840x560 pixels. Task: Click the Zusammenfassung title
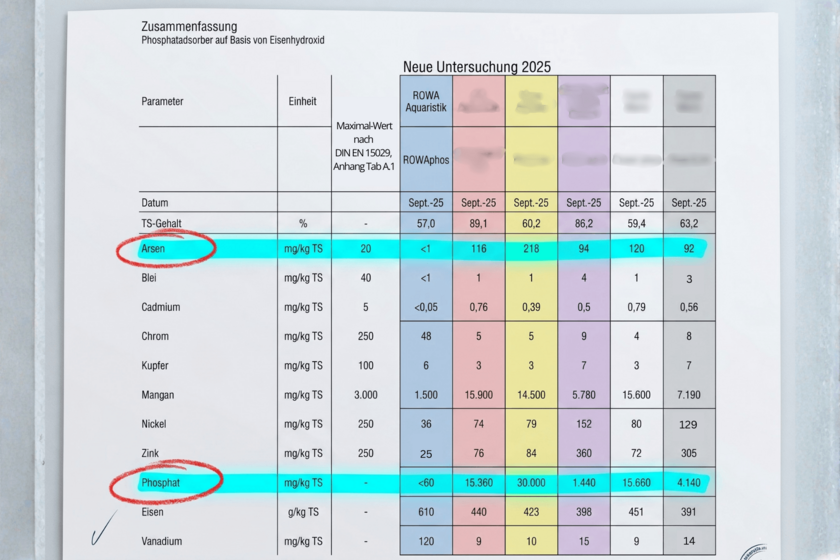coord(189,26)
